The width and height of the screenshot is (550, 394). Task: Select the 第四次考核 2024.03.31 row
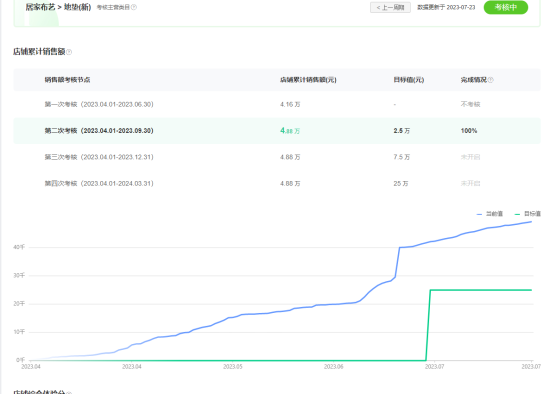277,183
